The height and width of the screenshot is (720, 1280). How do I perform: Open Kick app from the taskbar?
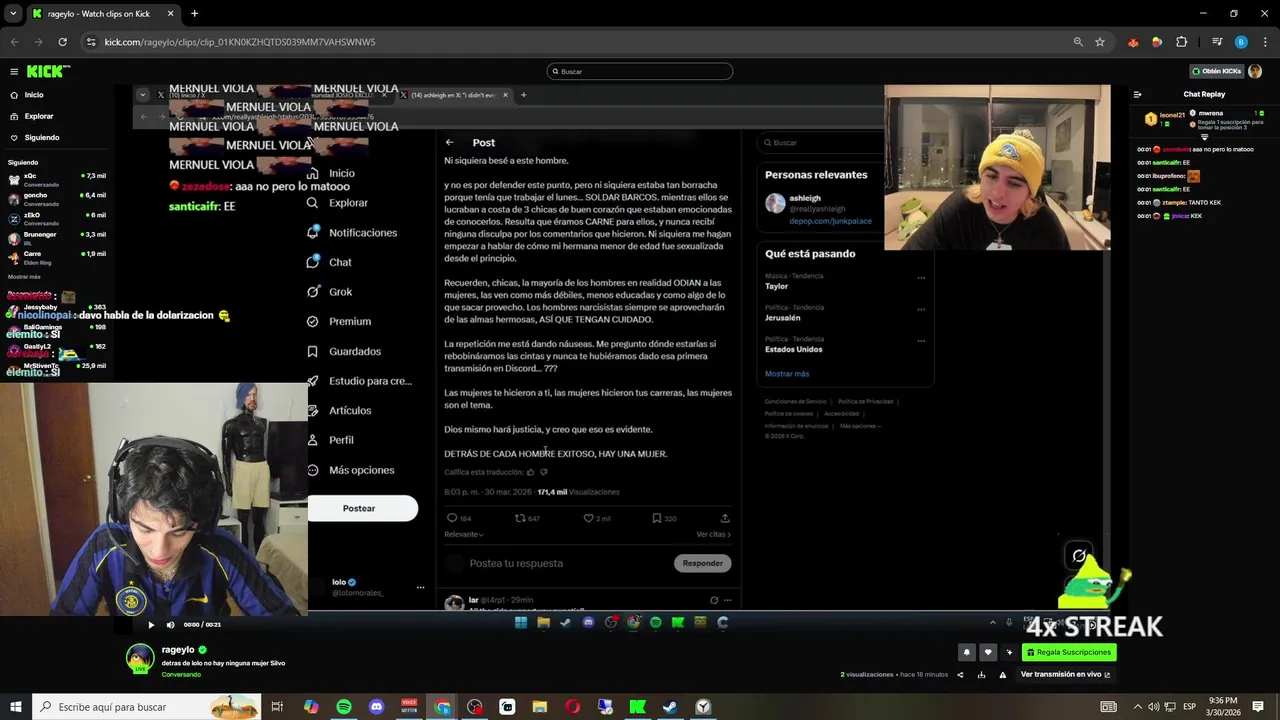(x=637, y=707)
